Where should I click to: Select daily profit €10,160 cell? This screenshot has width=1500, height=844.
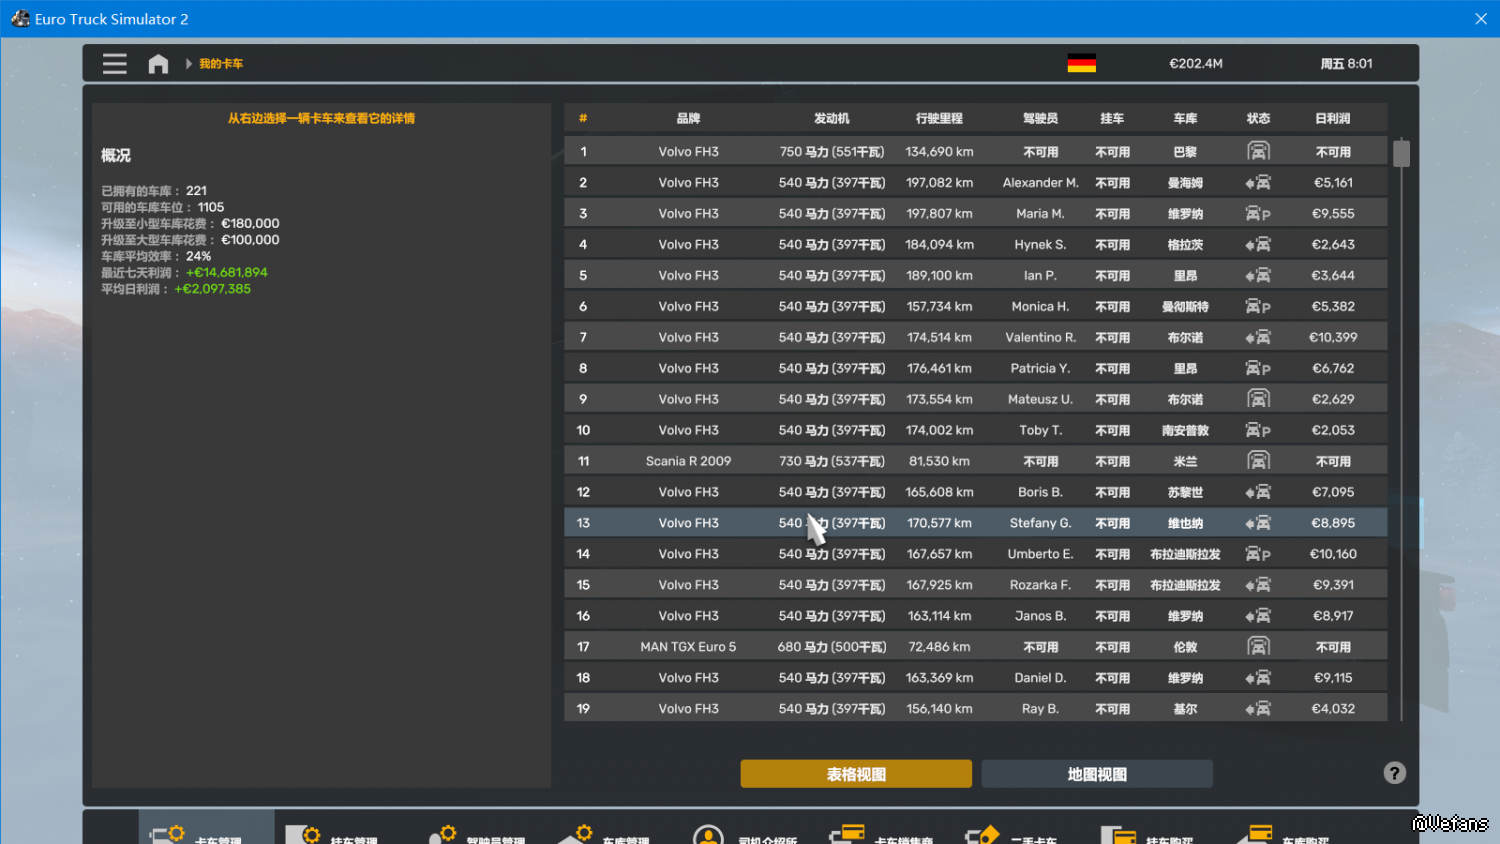[1333, 554]
